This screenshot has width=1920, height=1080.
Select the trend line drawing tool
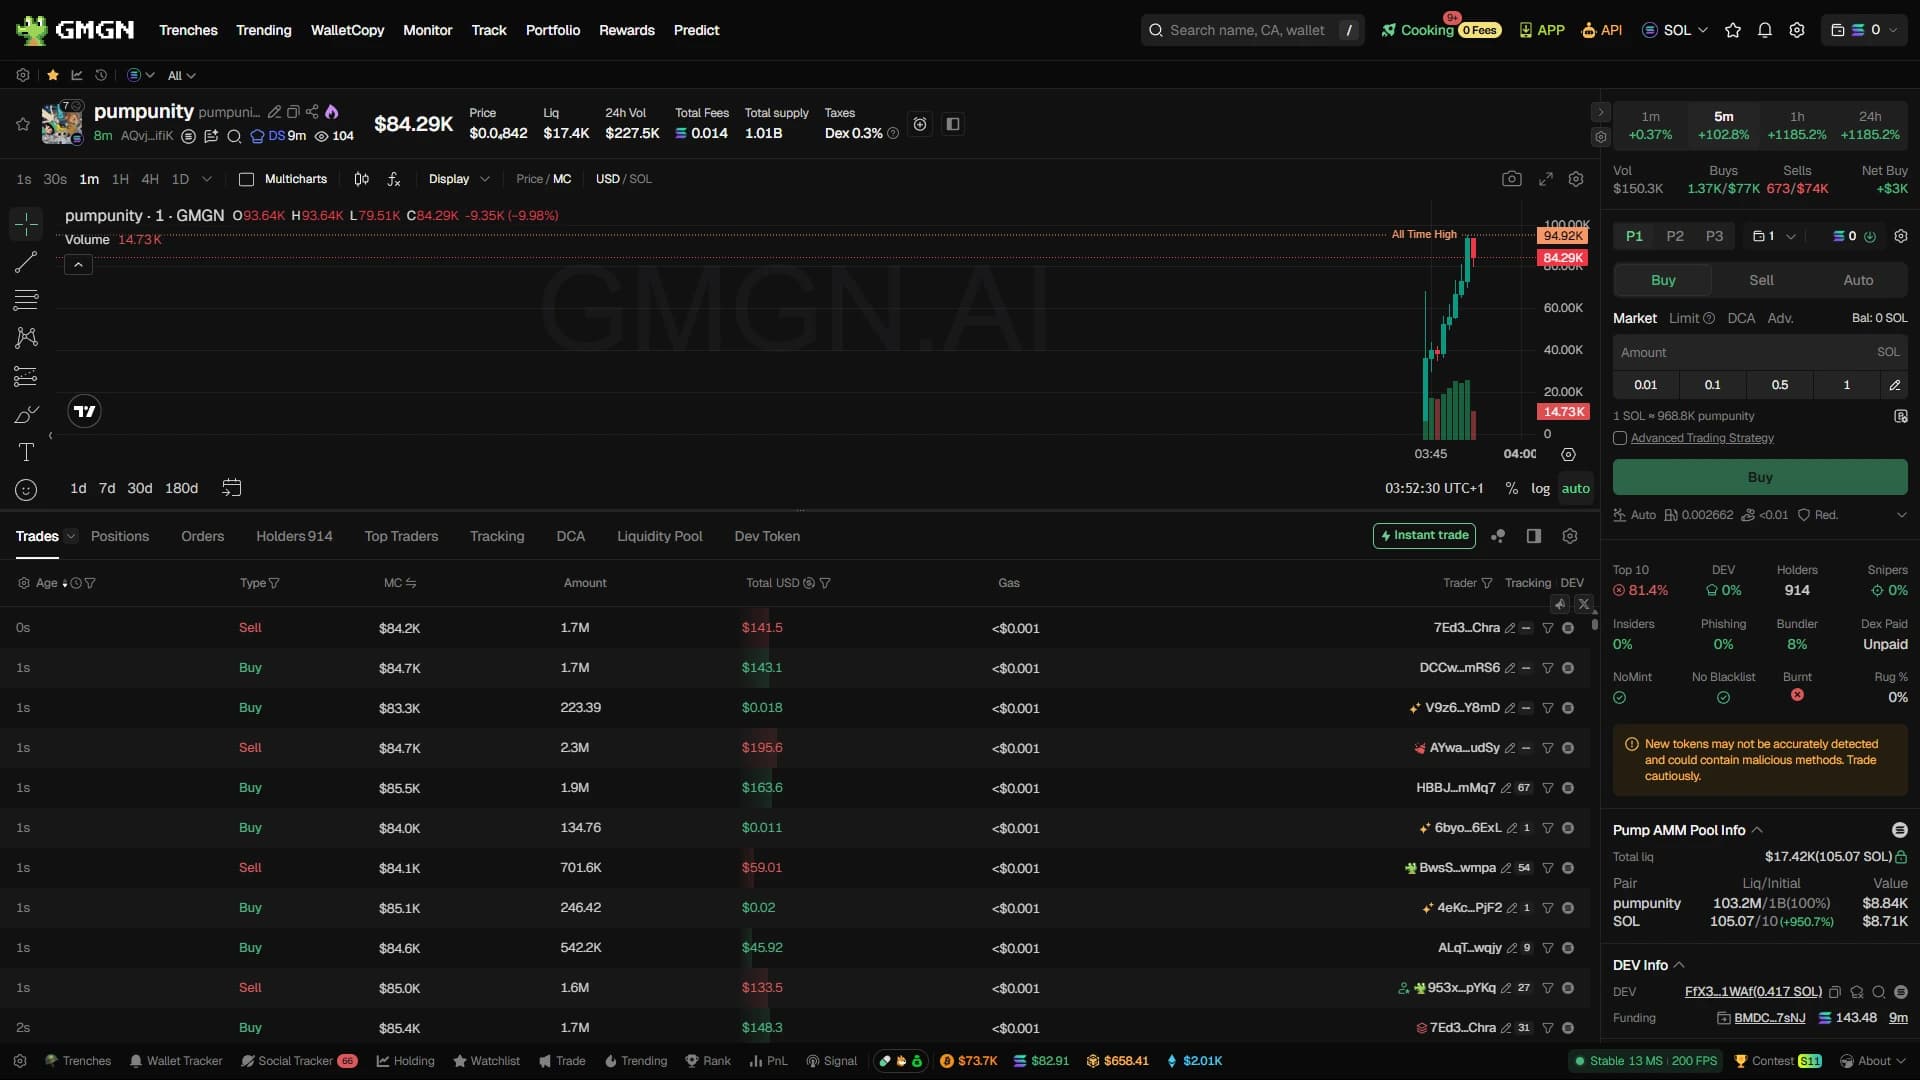(26, 262)
